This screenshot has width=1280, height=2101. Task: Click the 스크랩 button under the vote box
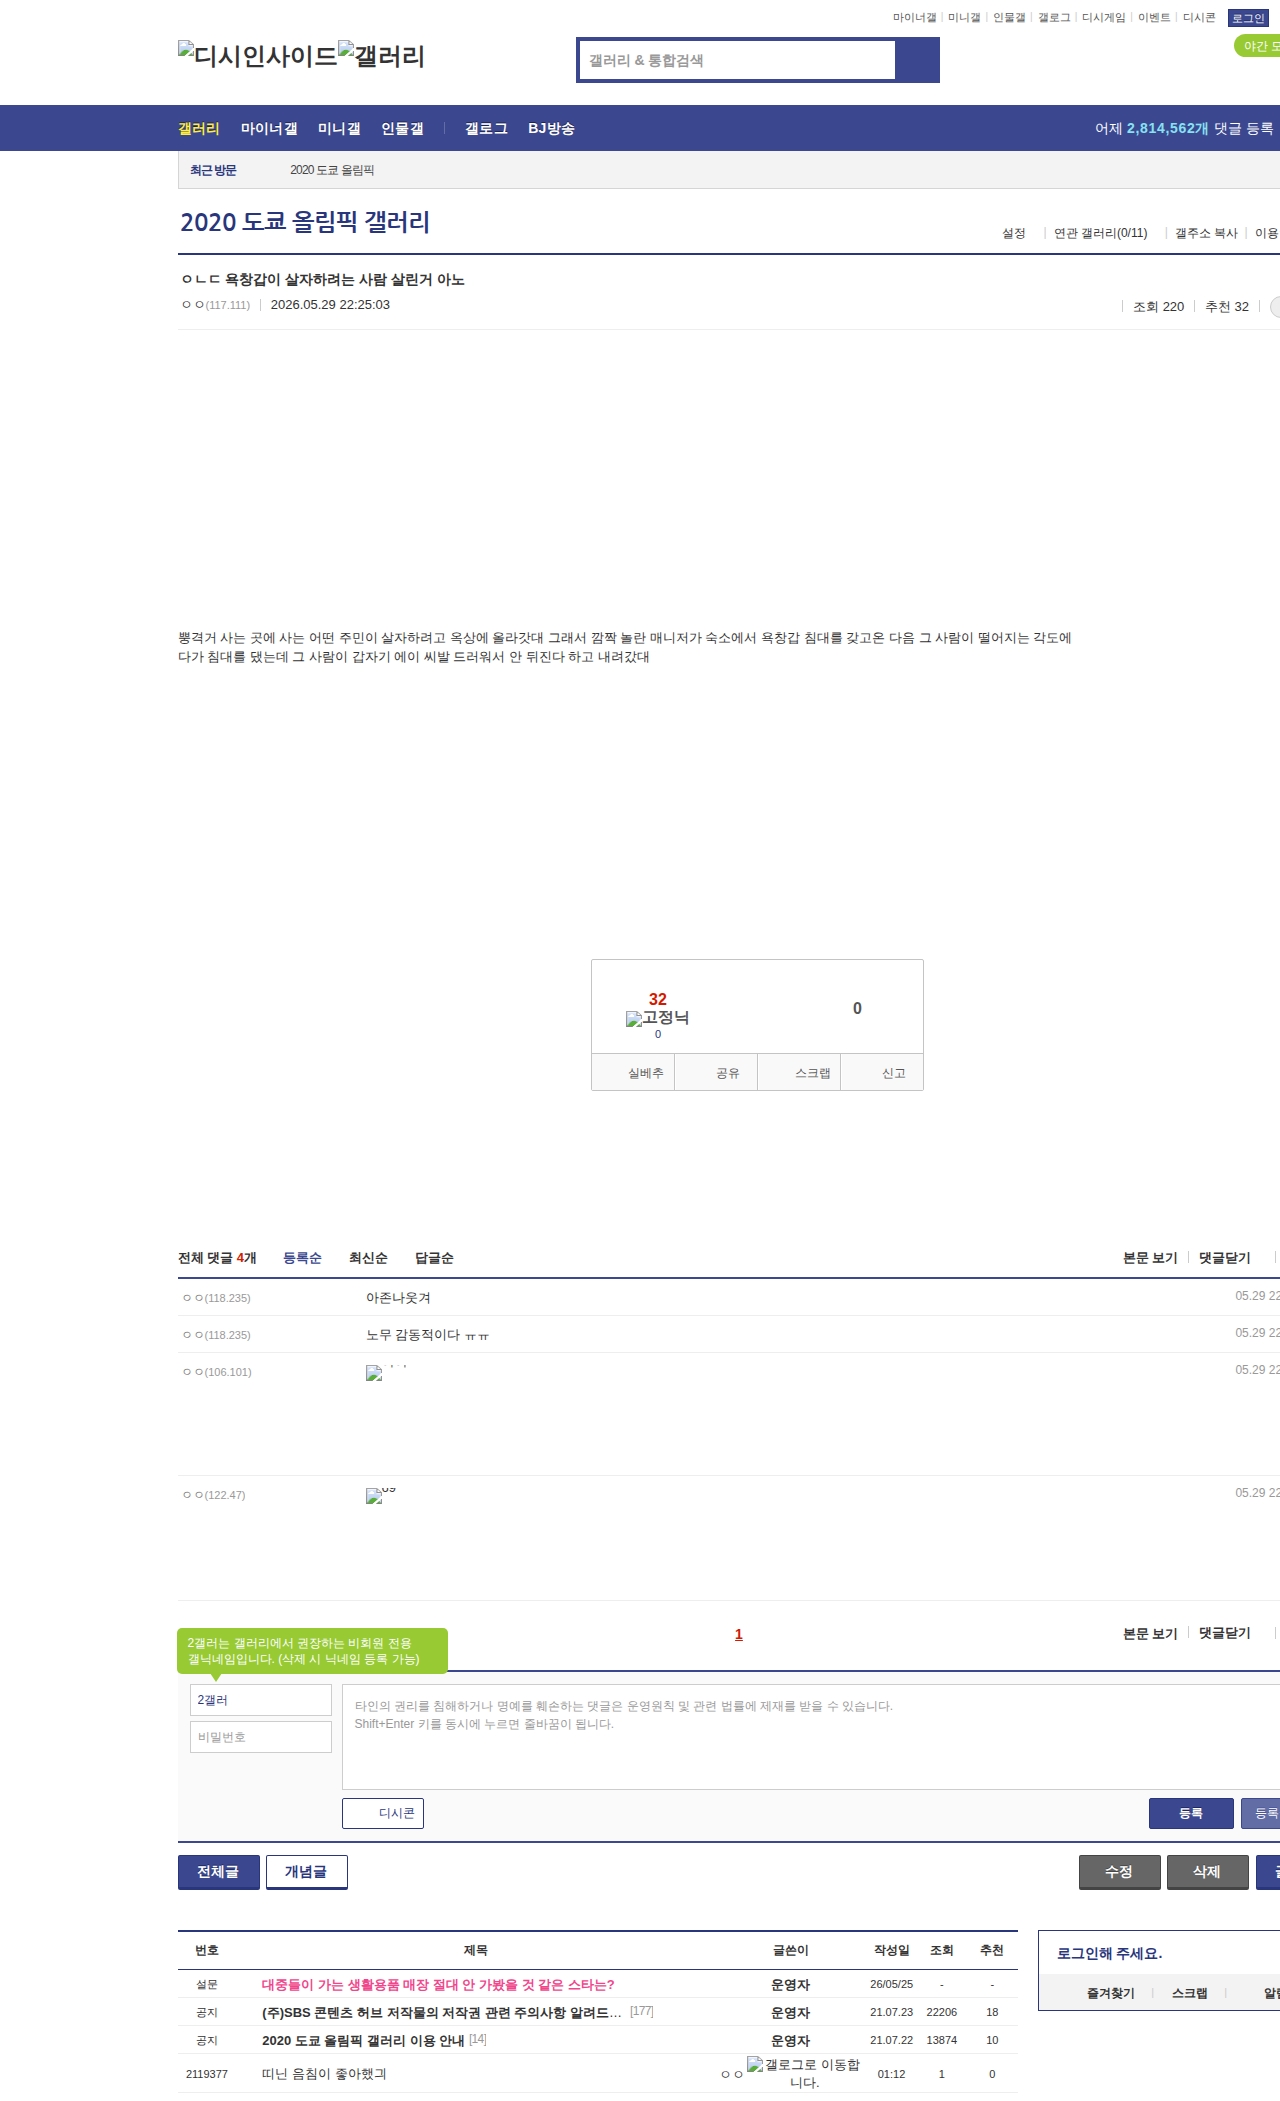(x=799, y=1073)
